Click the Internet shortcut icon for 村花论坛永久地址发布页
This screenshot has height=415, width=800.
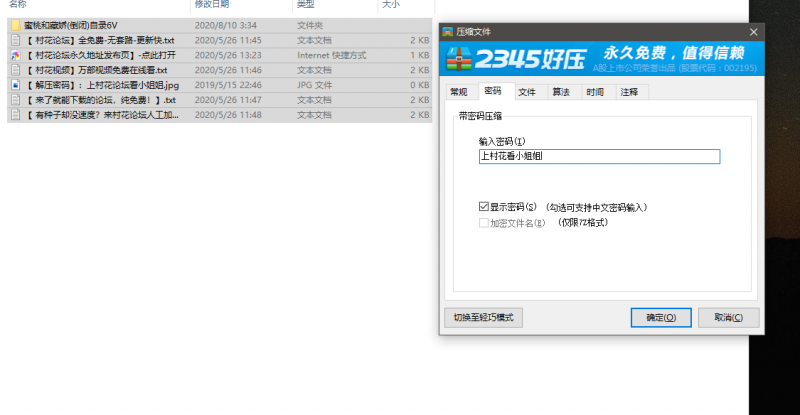point(15,55)
